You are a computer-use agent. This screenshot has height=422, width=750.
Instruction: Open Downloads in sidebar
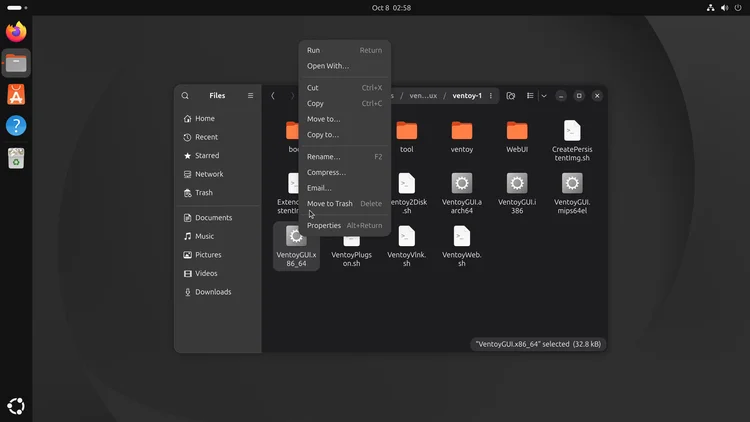(218, 292)
